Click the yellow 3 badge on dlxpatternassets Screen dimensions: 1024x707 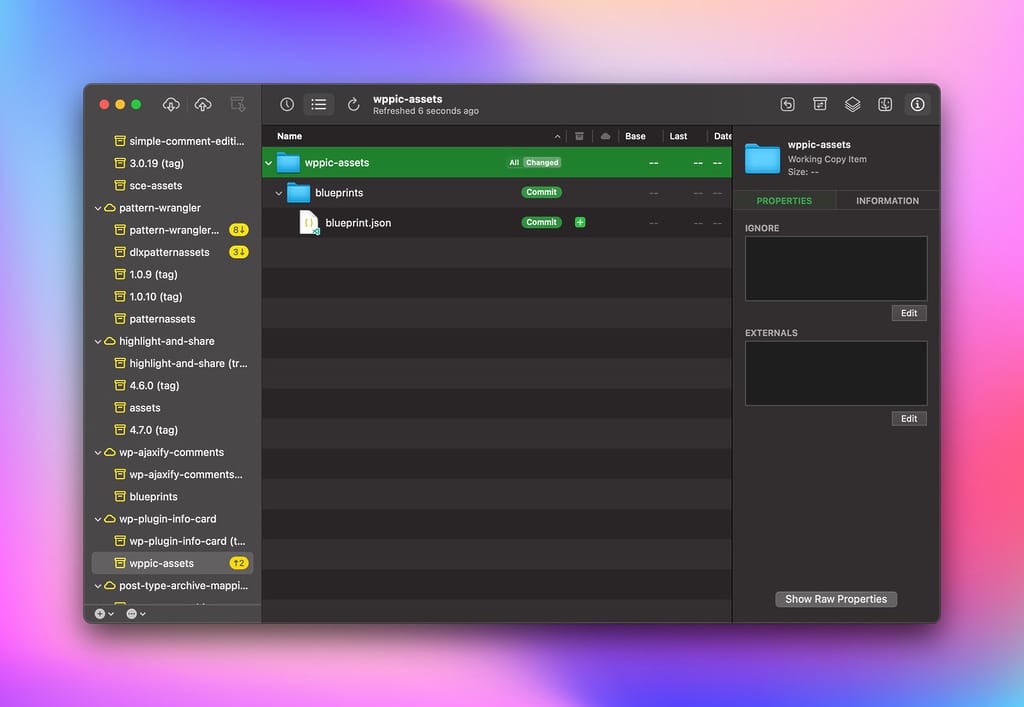tap(239, 252)
